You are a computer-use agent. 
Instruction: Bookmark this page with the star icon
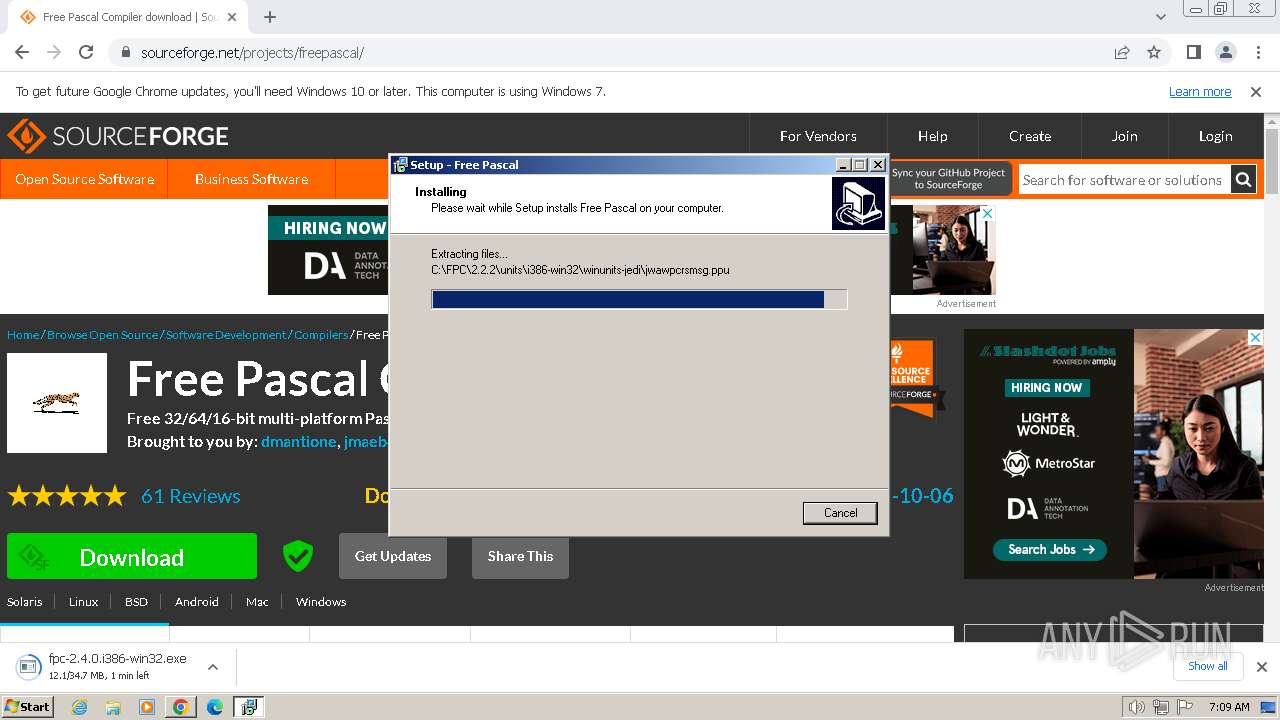click(1154, 52)
